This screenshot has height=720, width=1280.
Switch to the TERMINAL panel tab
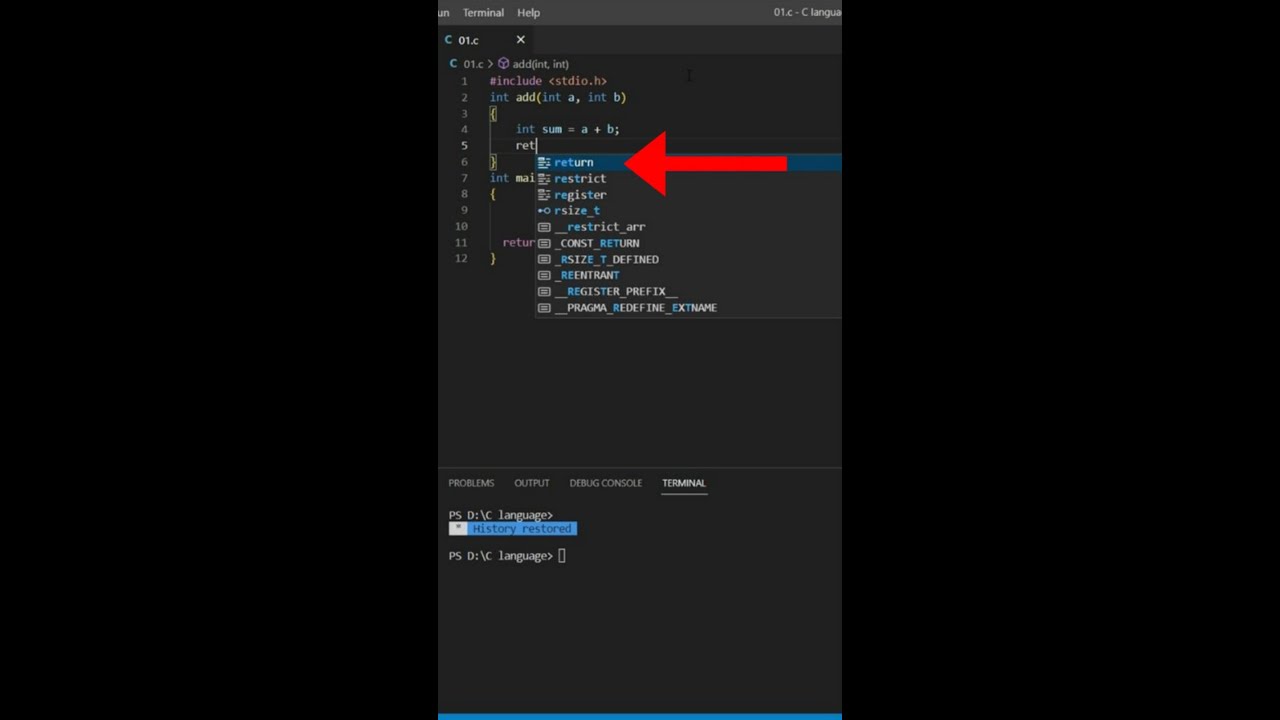[x=683, y=483]
